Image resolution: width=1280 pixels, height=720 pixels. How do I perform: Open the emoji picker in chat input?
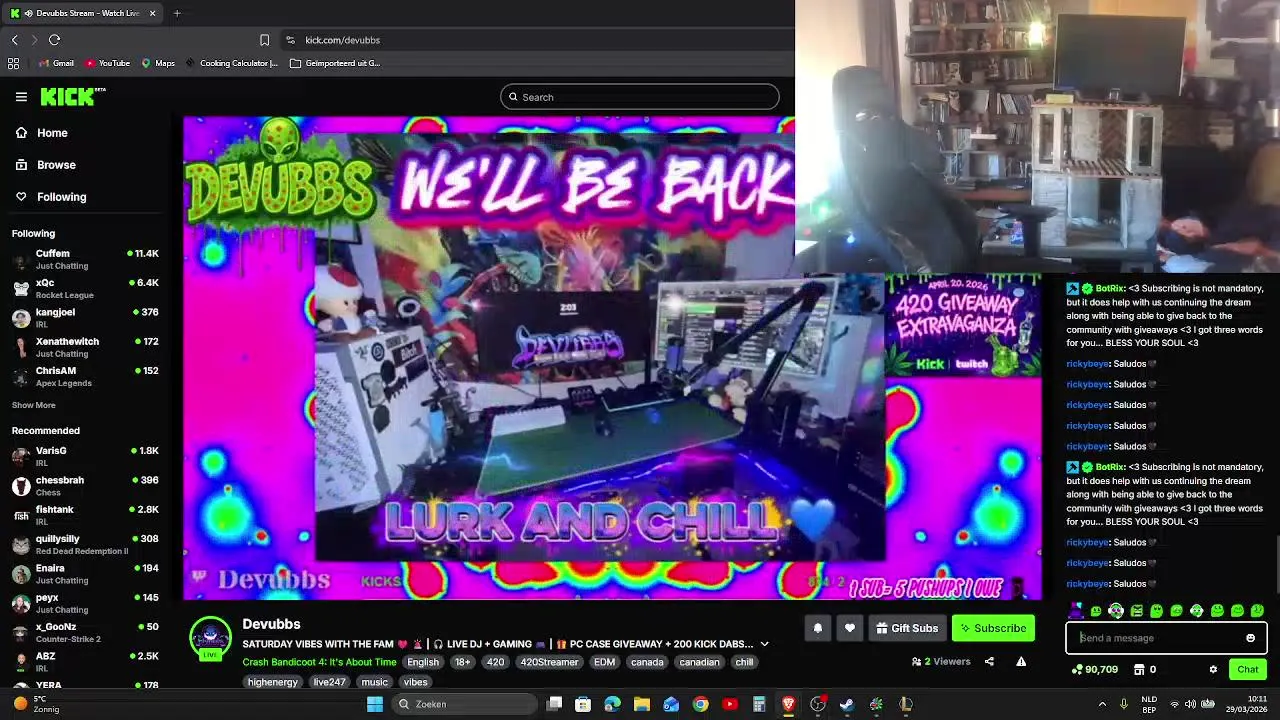tap(1250, 638)
